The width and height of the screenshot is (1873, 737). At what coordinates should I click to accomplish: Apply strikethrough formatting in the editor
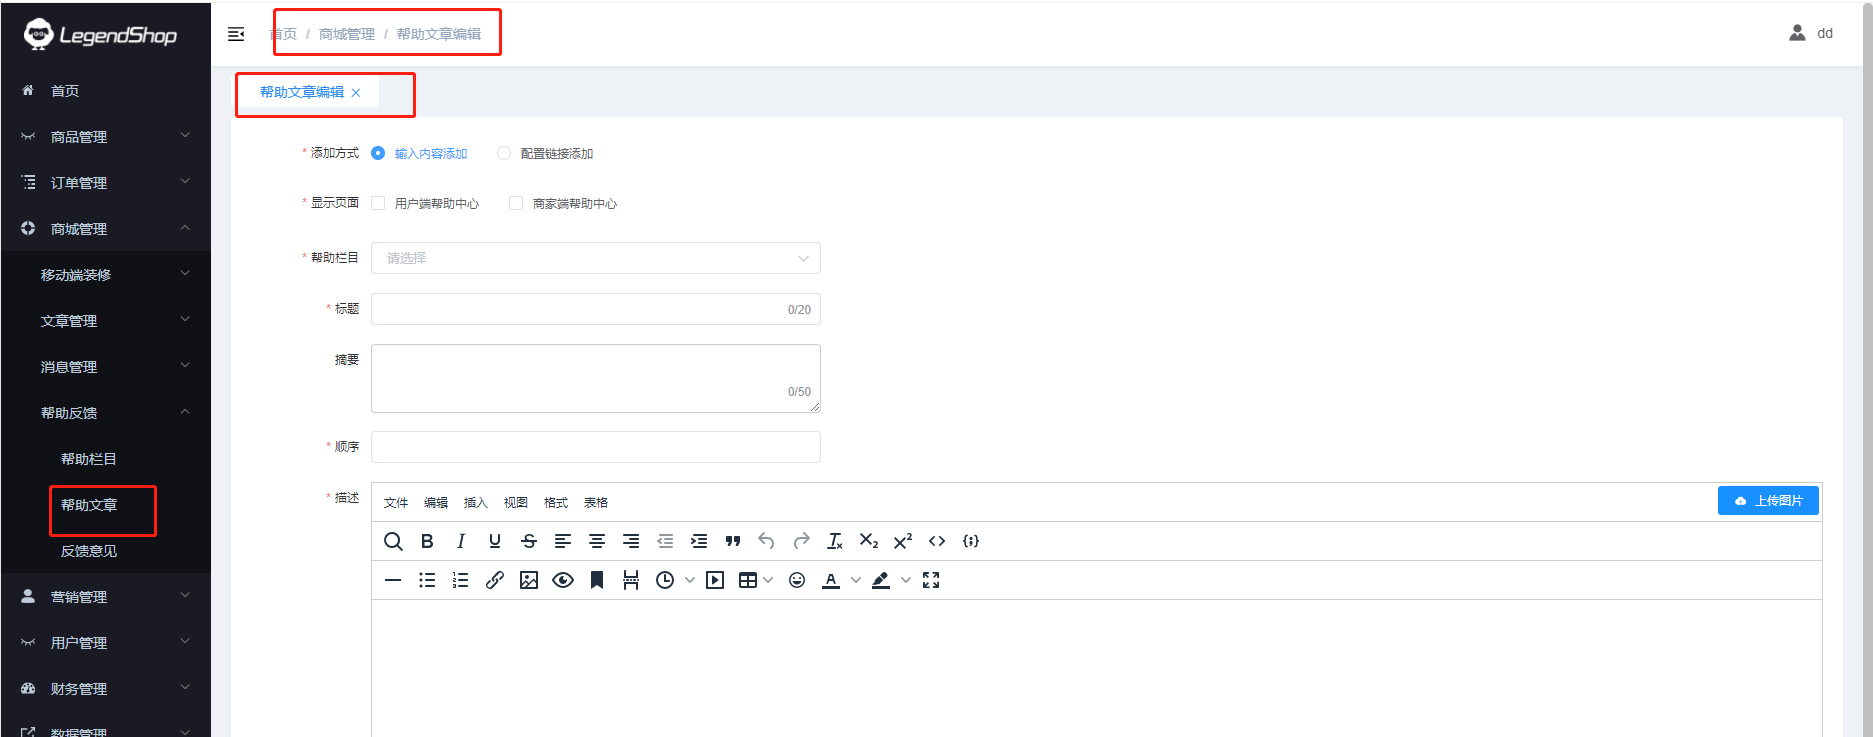click(x=529, y=541)
